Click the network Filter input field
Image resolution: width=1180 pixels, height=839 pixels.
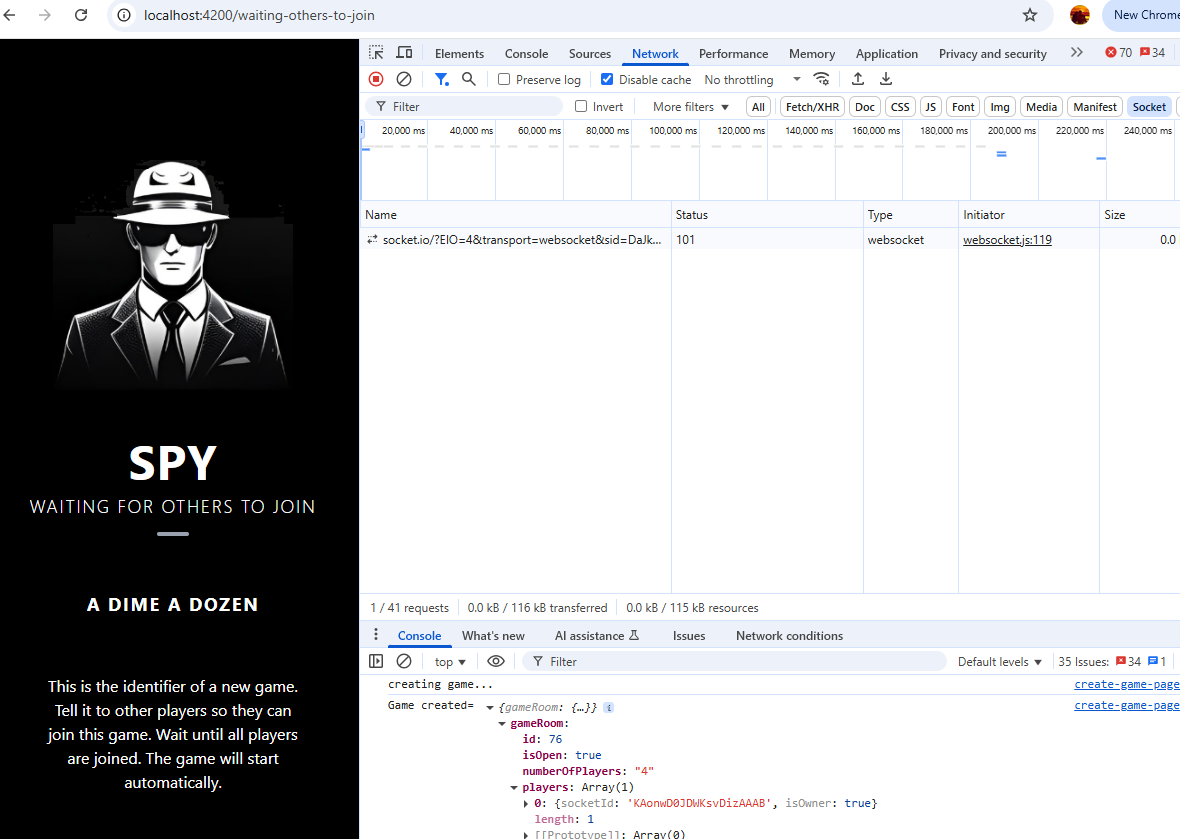coord(464,107)
